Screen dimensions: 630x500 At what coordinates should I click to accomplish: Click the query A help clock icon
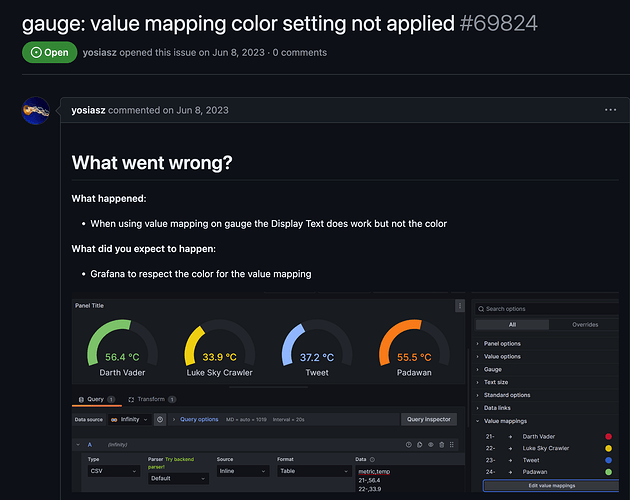pyautogui.click(x=409, y=445)
